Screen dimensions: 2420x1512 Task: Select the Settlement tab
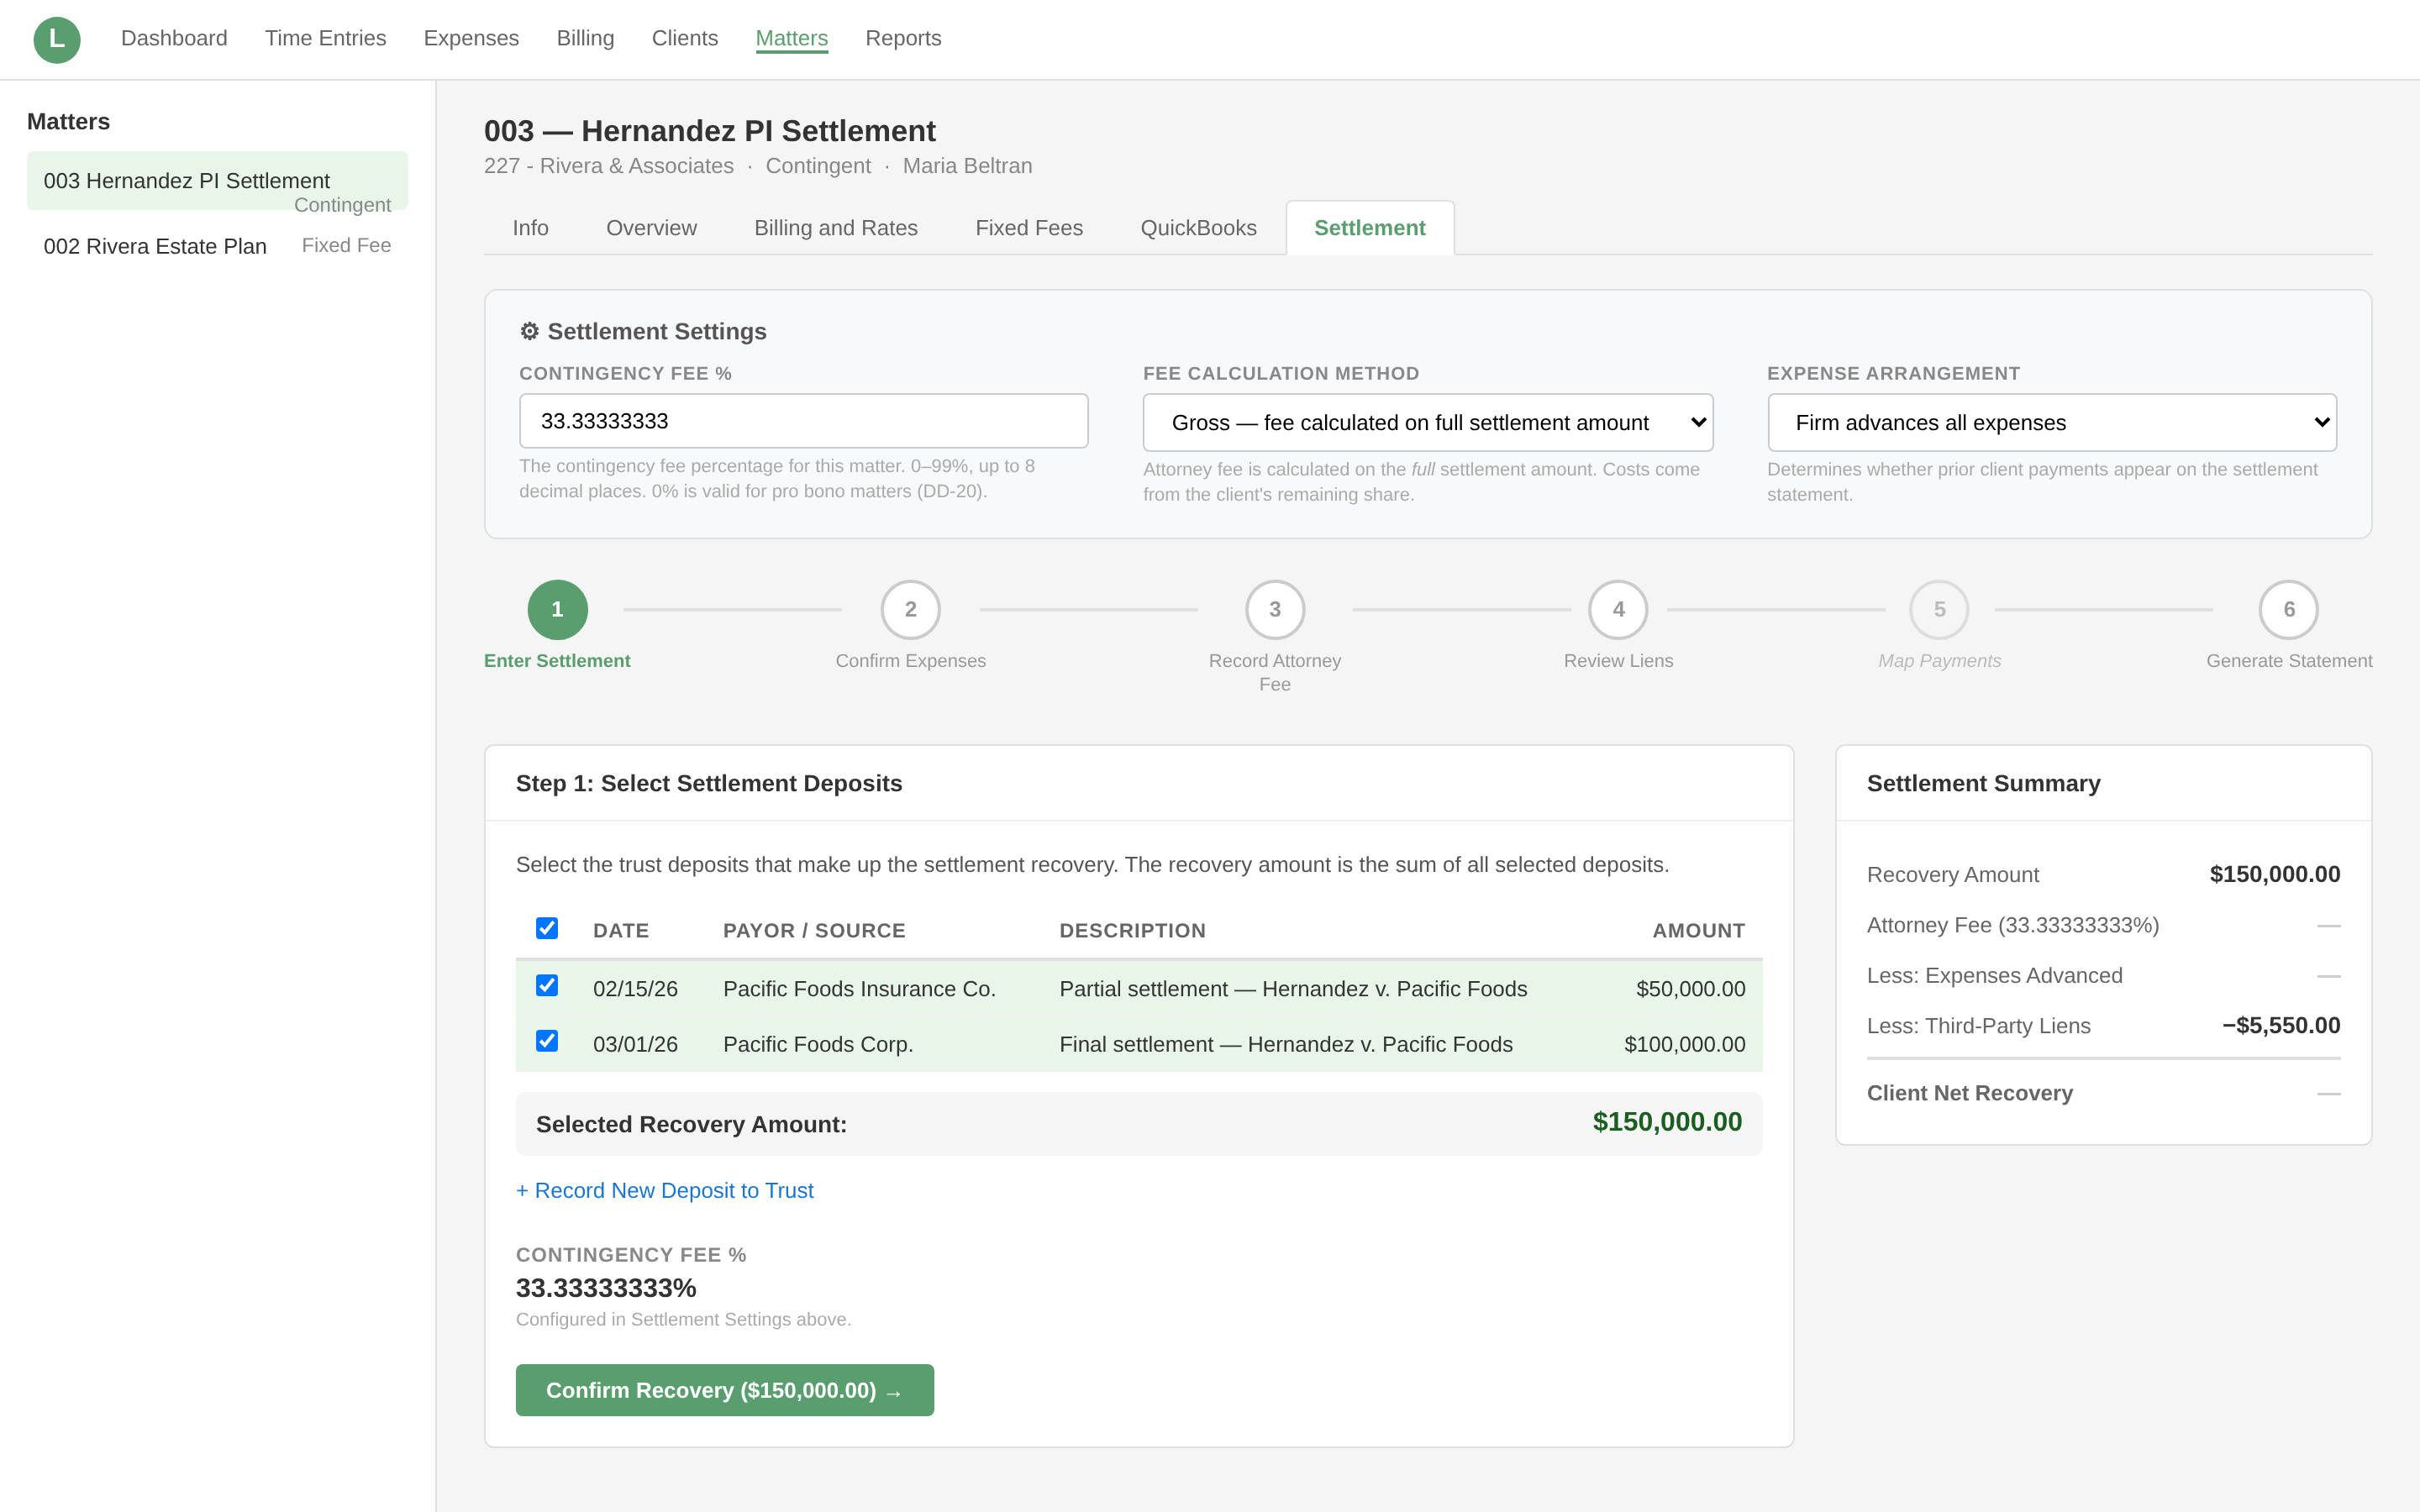1369,228
